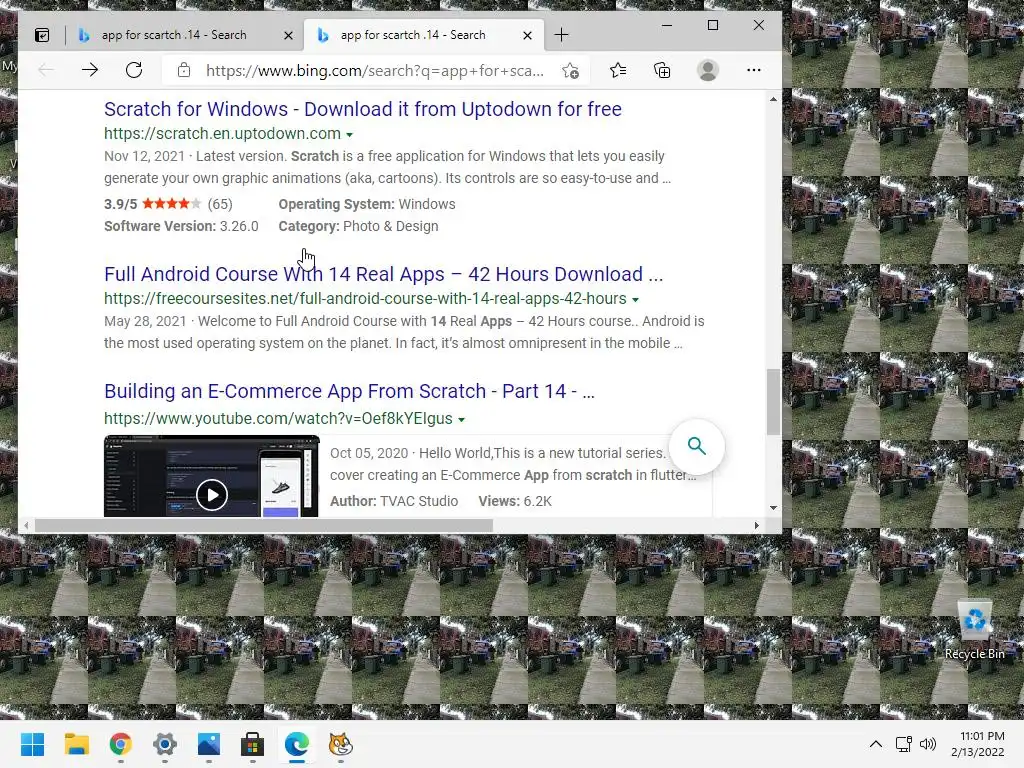Close the first 'app for scartch .14' tab
Screen dimensions: 1024x768
[x=288, y=35]
